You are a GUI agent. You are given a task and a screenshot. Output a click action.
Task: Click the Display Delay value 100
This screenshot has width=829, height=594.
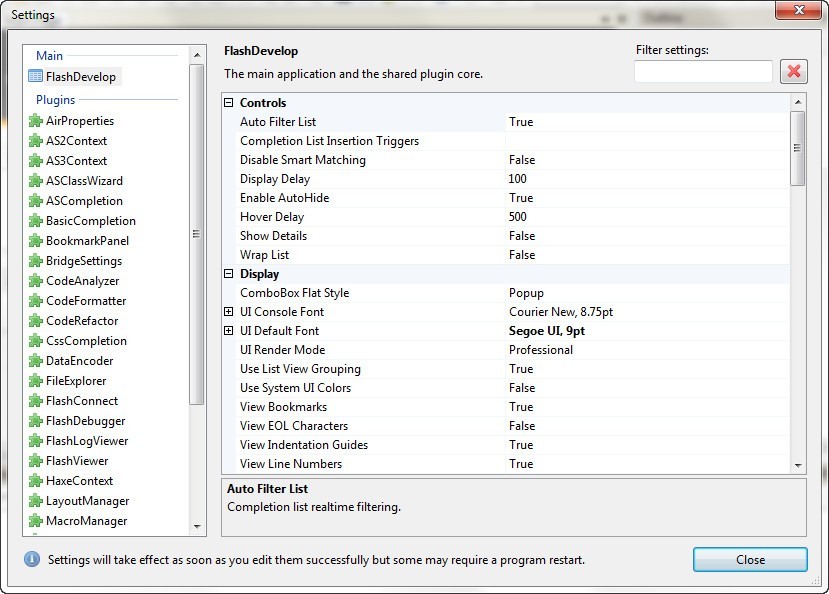click(x=518, y=179)
